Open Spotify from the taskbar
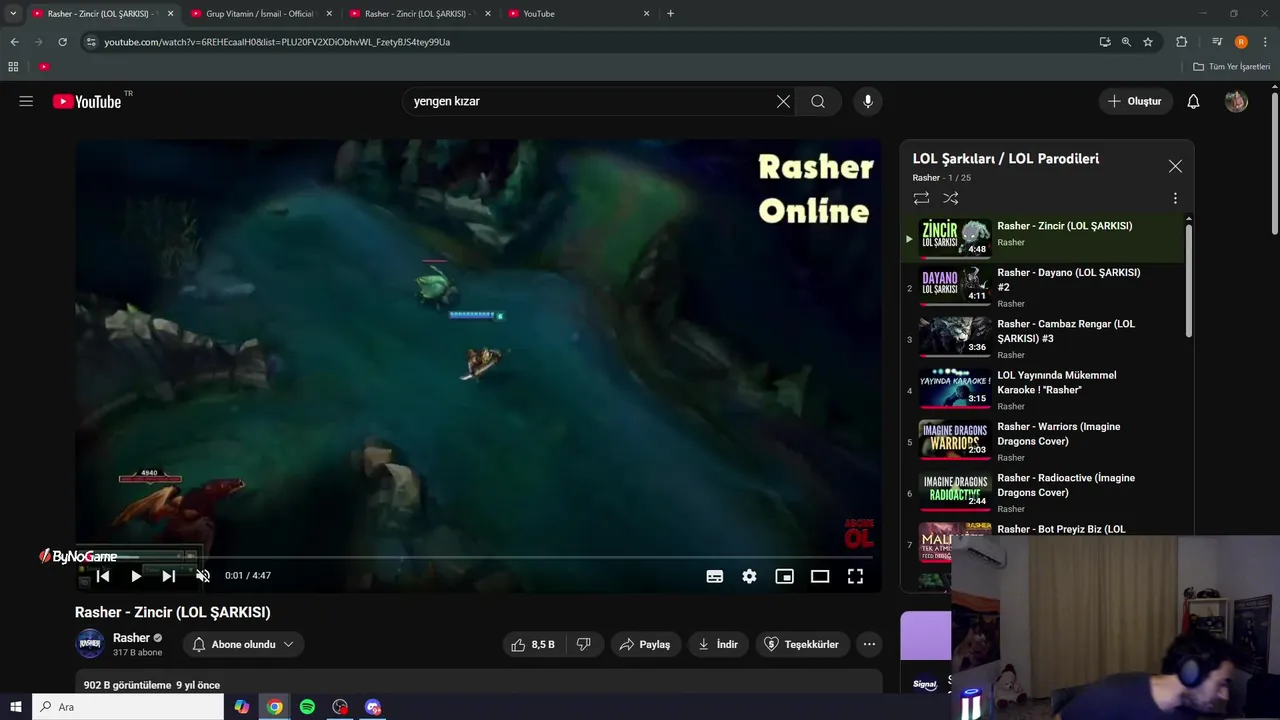The height and width of the screenshot is (720, 1280). click(x=307, y=707)
